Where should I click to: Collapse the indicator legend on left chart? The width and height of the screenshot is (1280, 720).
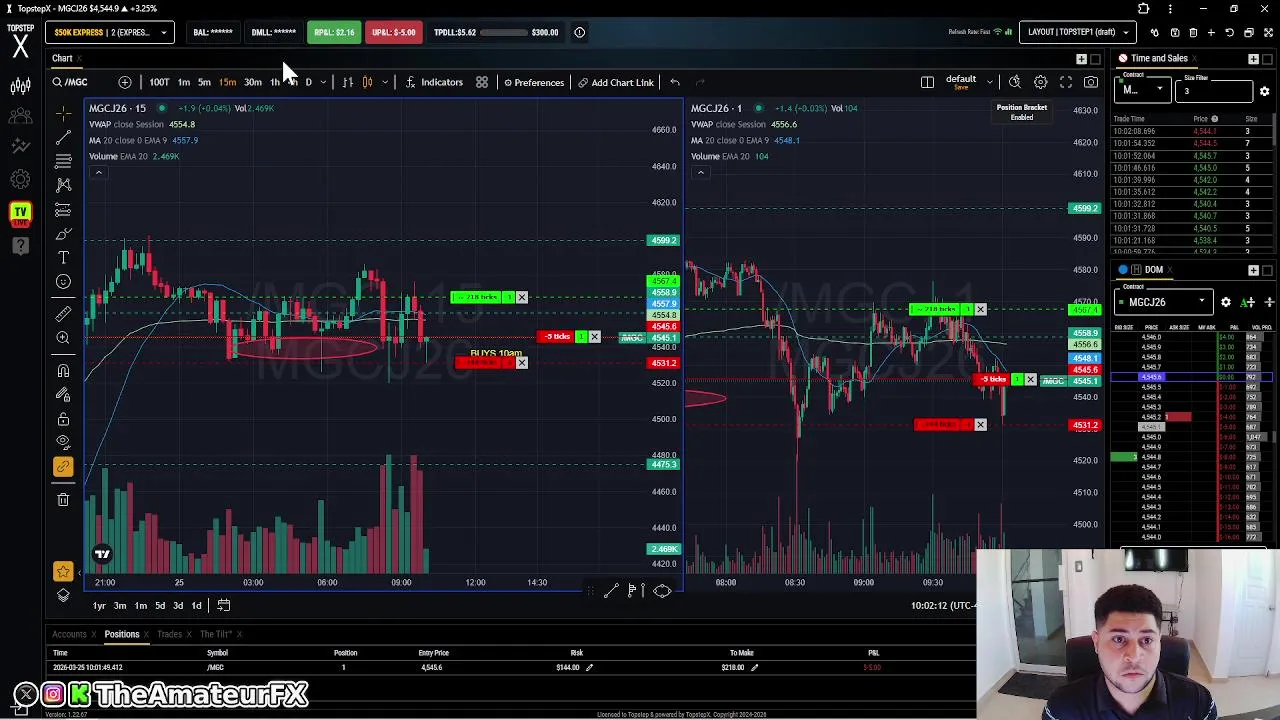point(98,172)
